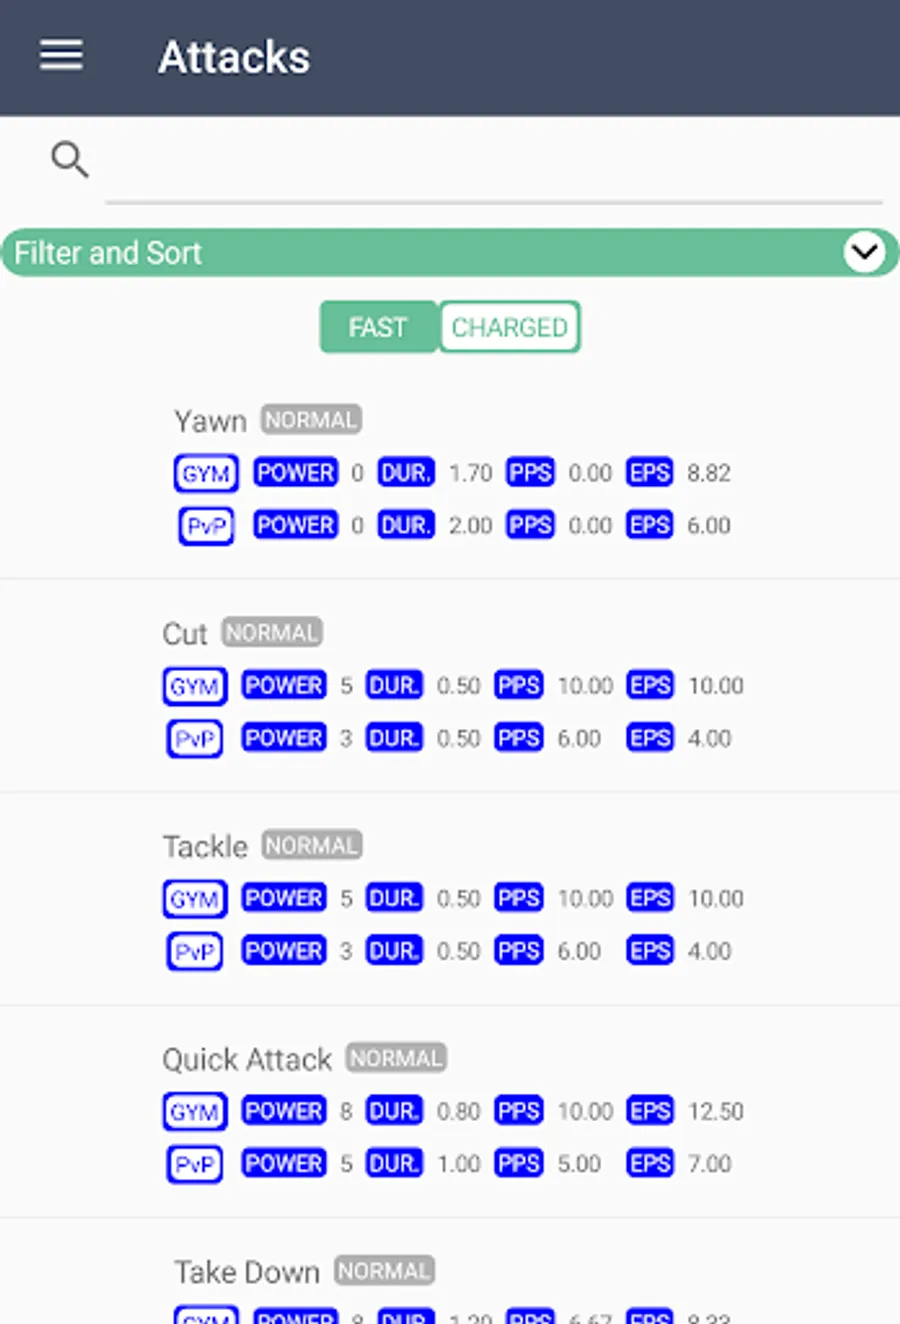Click the NORMAL type tag beside Yawn
Screen dimensions: 900x1324
311,420
